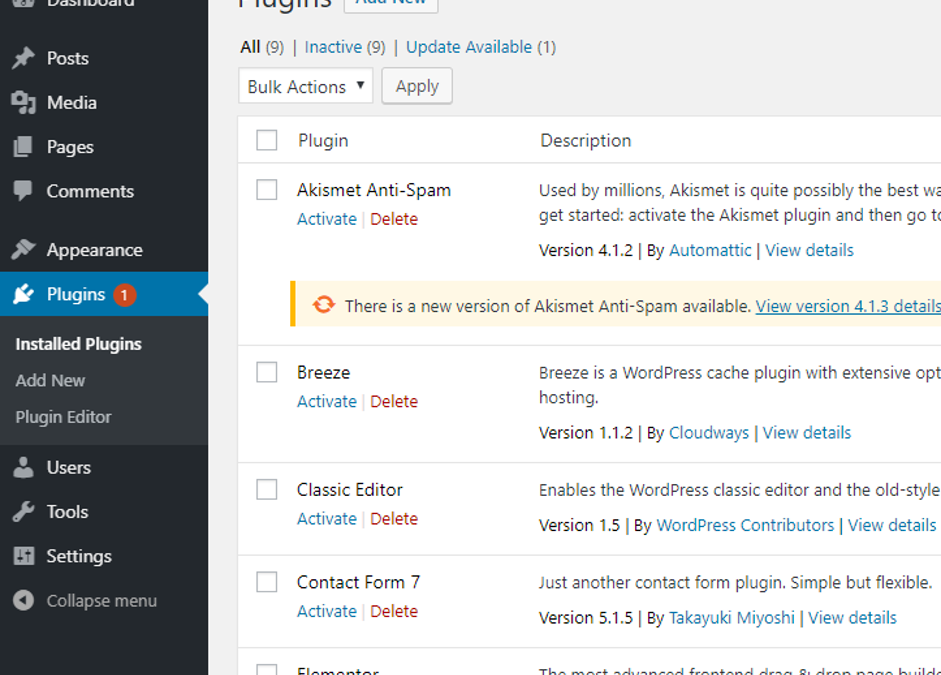View details for Classic Editor
The width and height of the screenshot is (941, 675).
892,525
